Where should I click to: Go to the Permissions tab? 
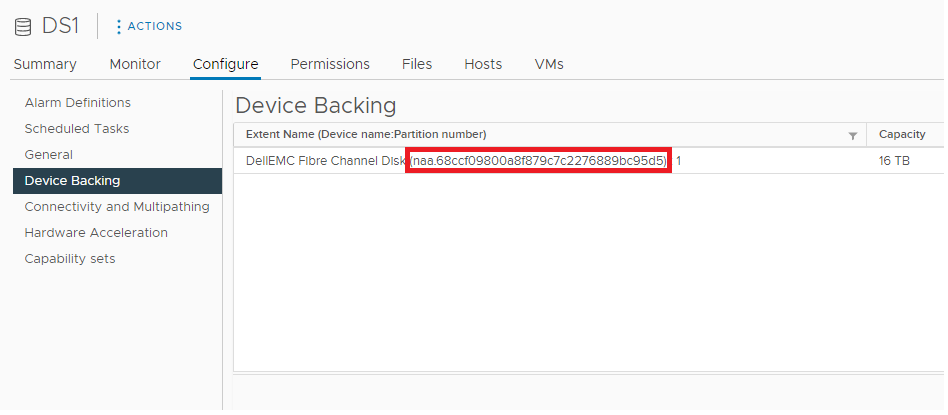tap(330, 64)
